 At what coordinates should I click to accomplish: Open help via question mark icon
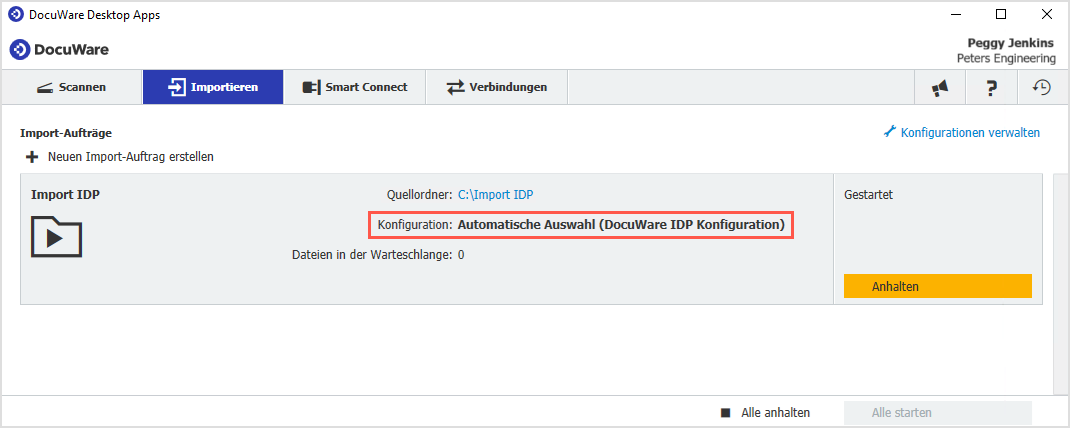tap(992, 87)
